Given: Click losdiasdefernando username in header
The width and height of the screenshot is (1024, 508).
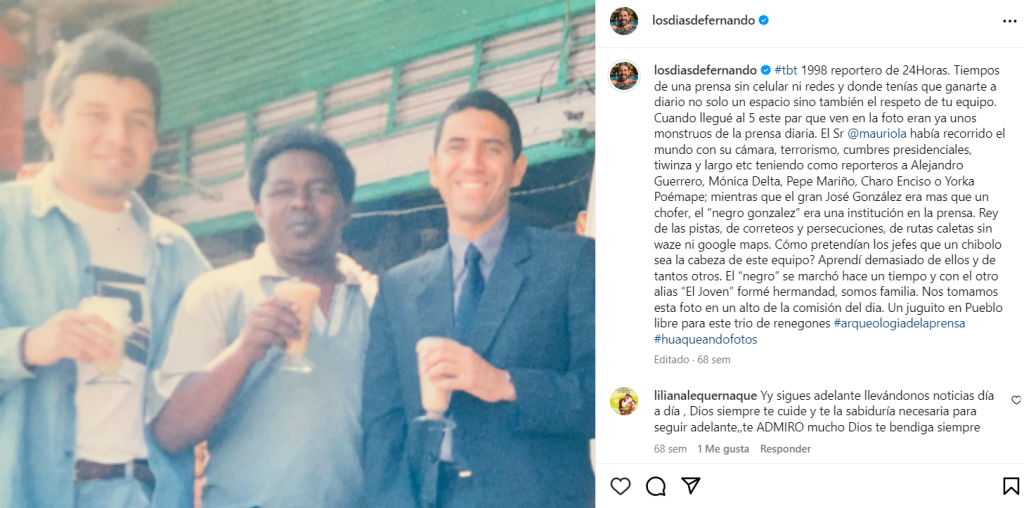Looking at the screenshot, I should (x=703, y=20).
